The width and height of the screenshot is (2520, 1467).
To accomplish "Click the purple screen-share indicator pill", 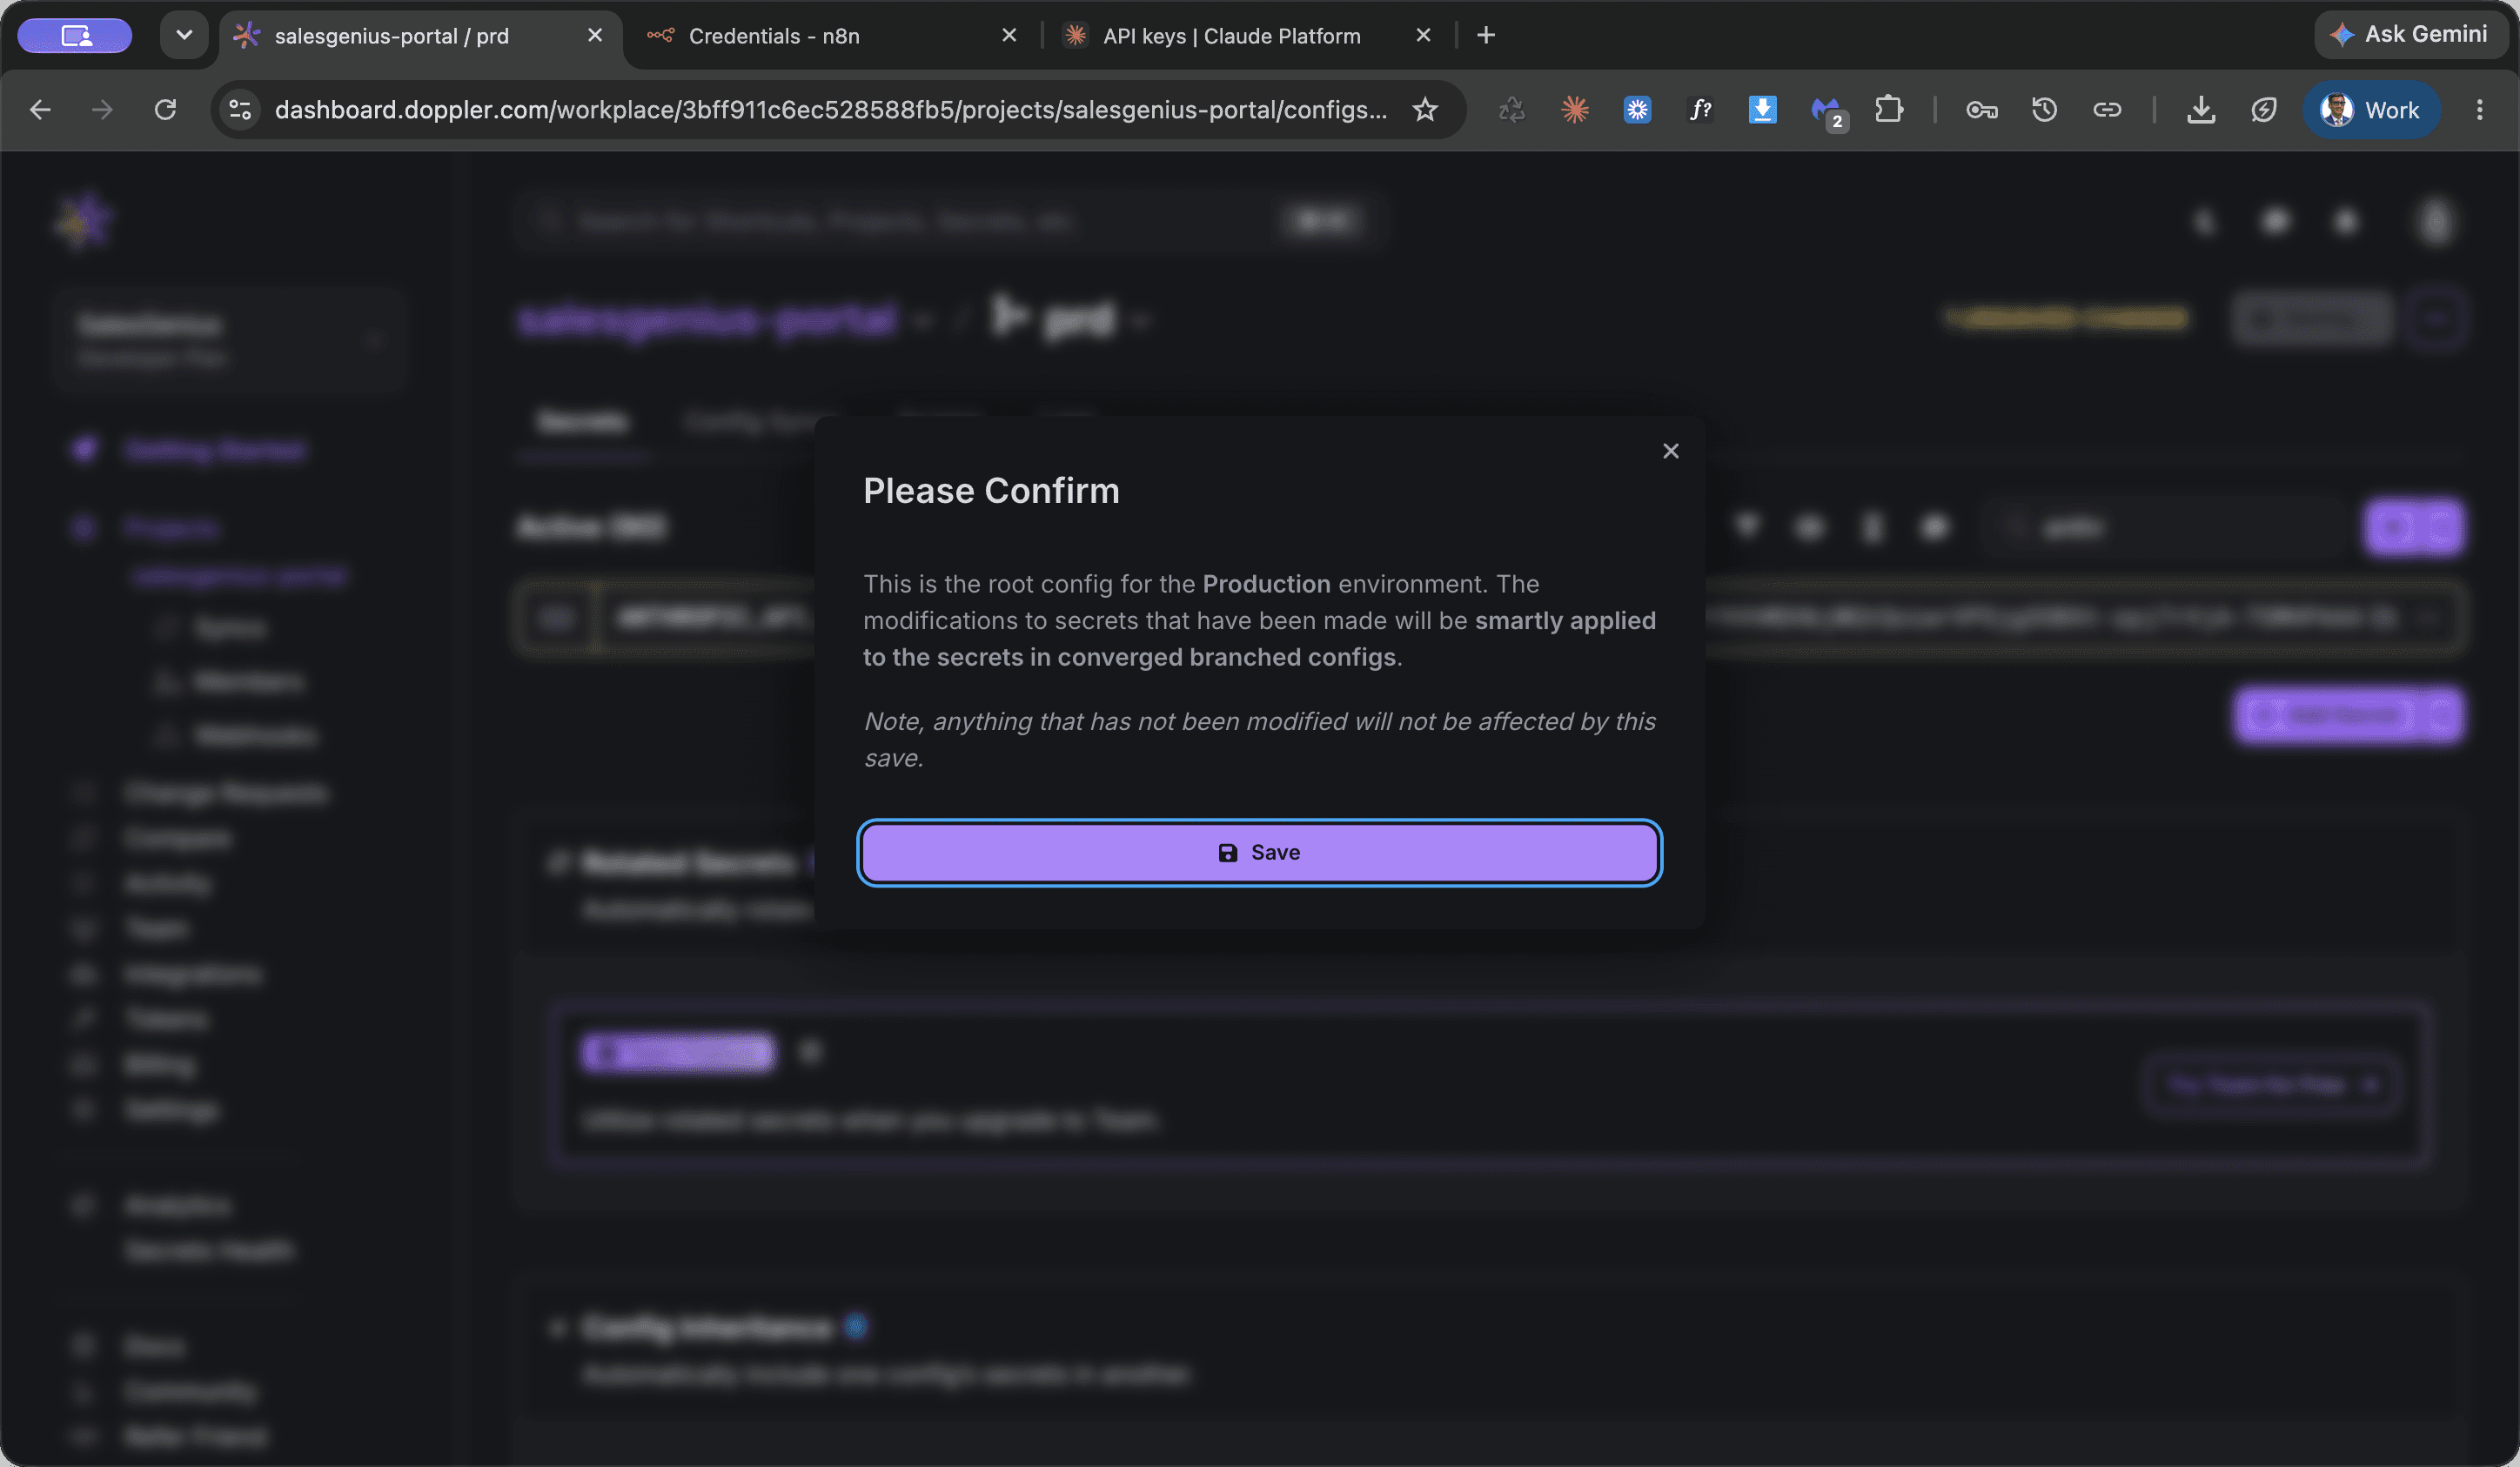I will coord(75,35).
